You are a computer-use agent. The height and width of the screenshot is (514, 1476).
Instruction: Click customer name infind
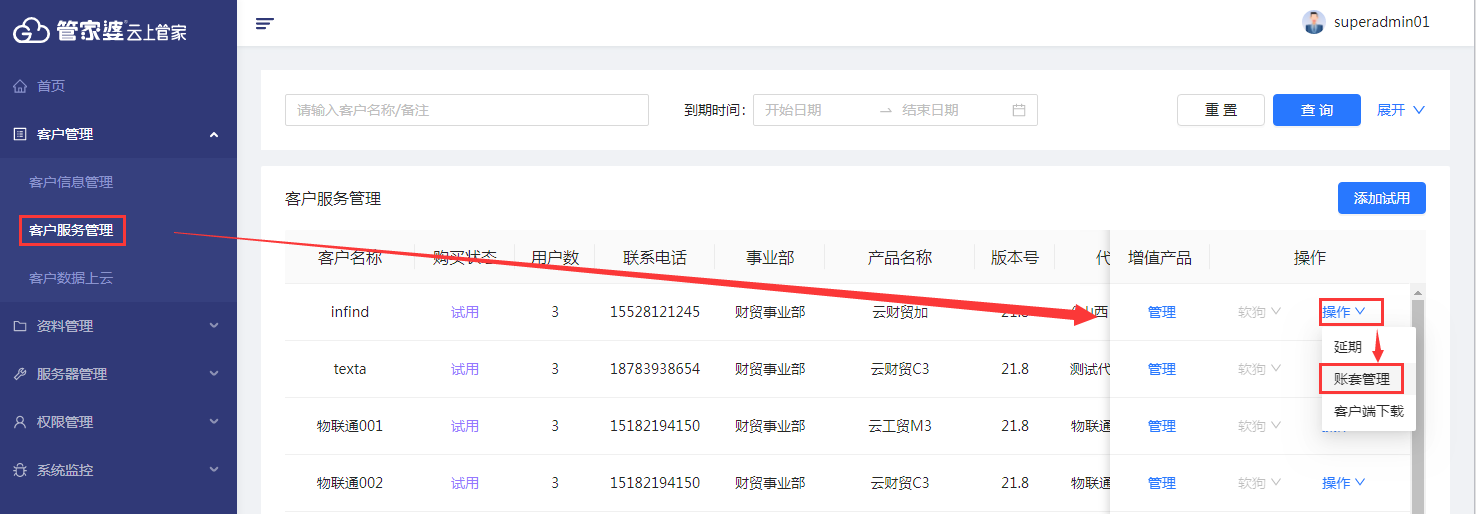(x=350, y=312)
